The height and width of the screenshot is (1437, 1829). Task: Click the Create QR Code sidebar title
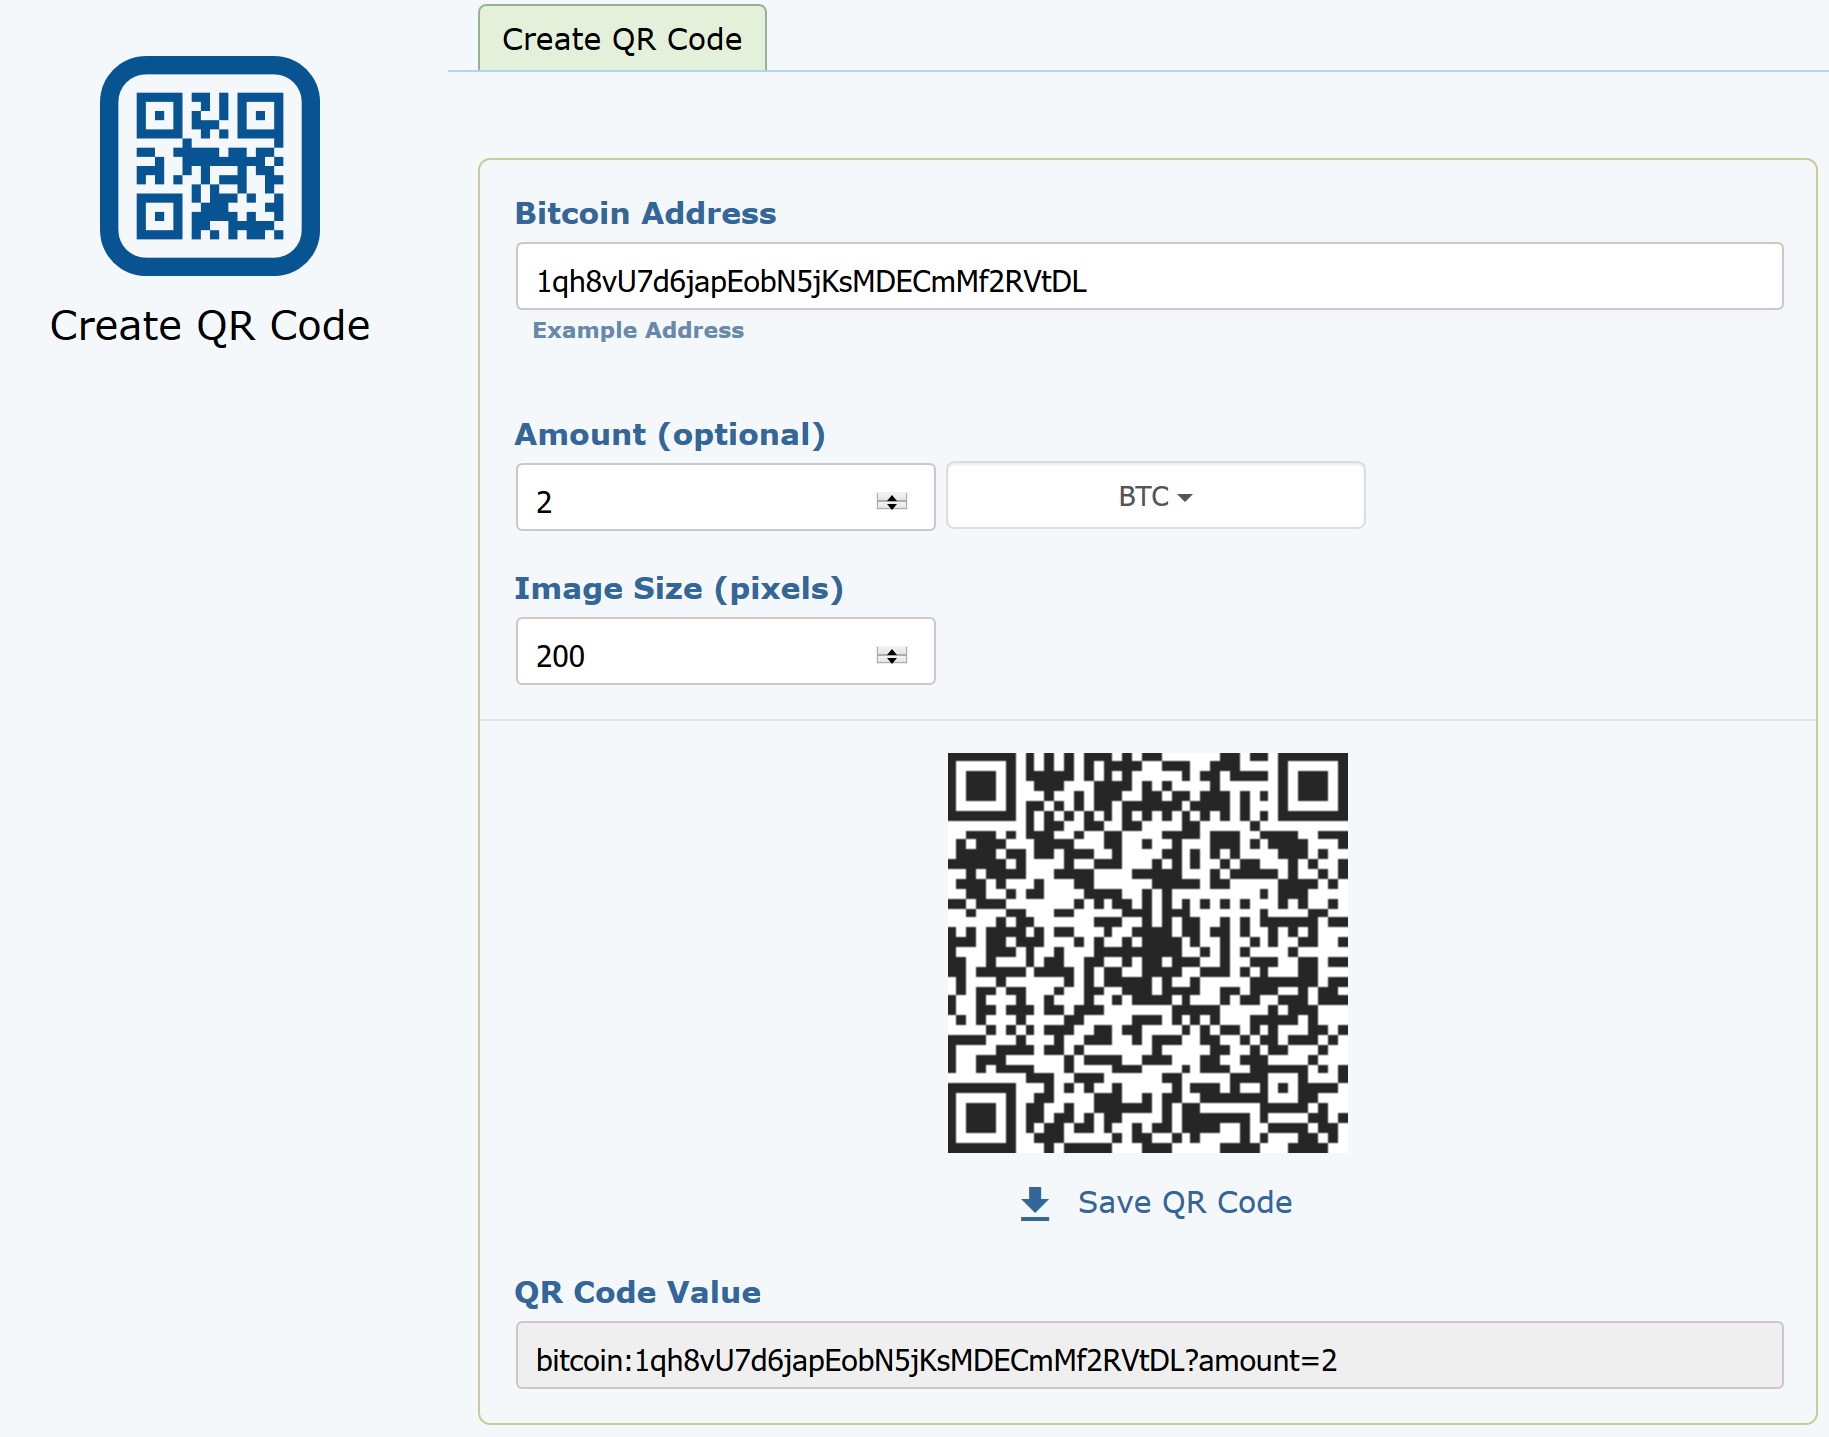click(x=210, y=326)
